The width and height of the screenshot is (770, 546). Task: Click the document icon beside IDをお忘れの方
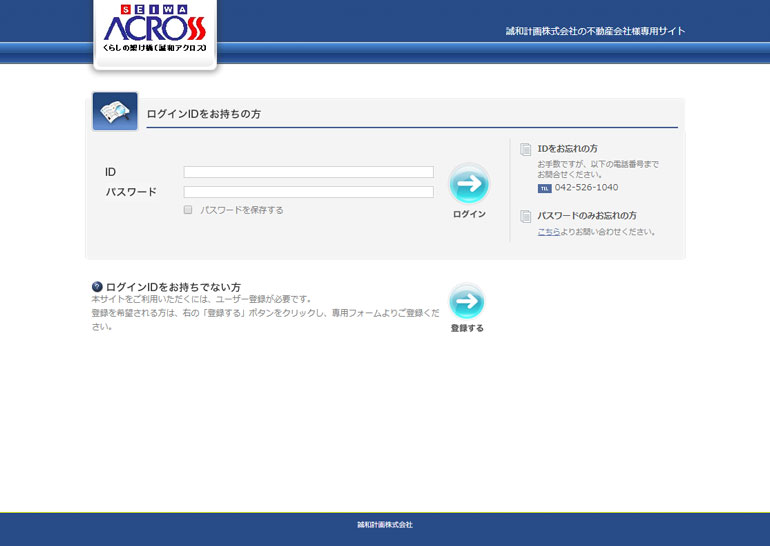[525, 149]
